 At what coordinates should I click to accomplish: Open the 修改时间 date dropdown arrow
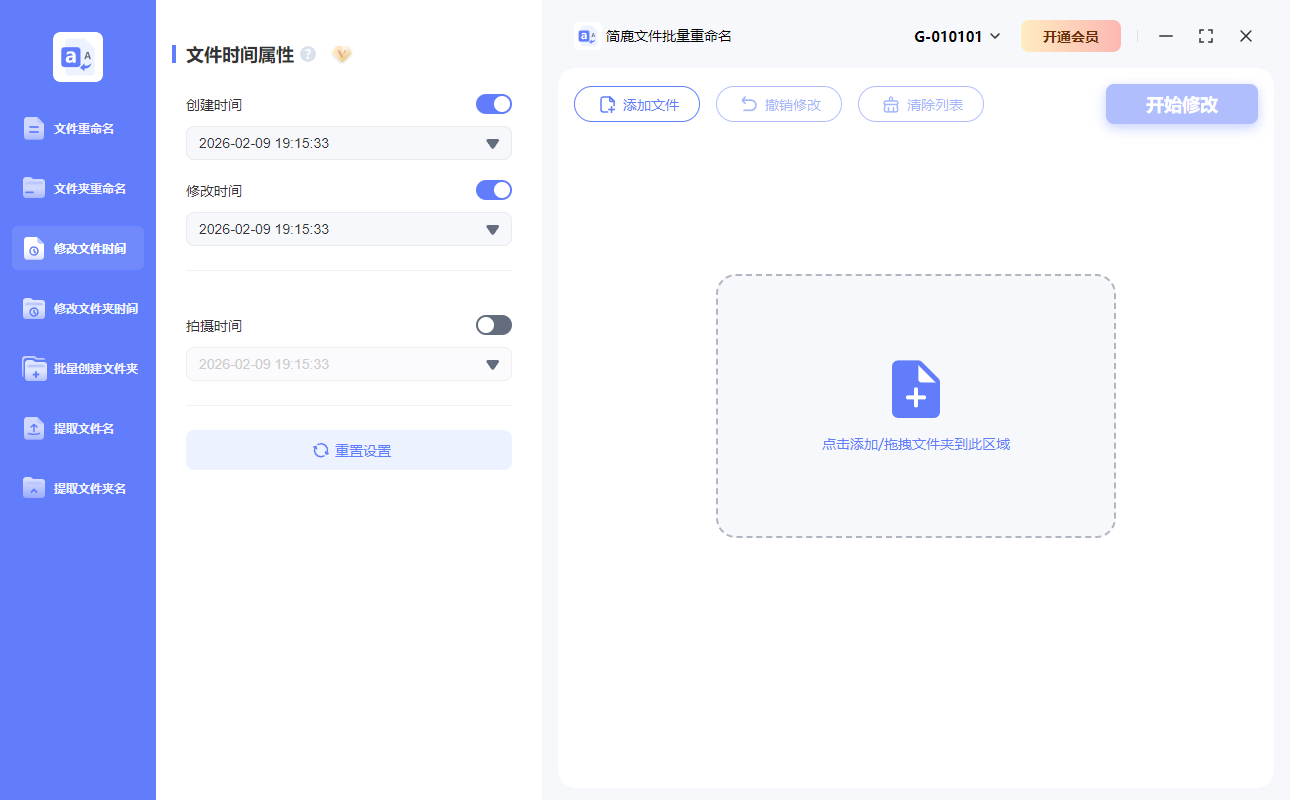pos(492,230)
